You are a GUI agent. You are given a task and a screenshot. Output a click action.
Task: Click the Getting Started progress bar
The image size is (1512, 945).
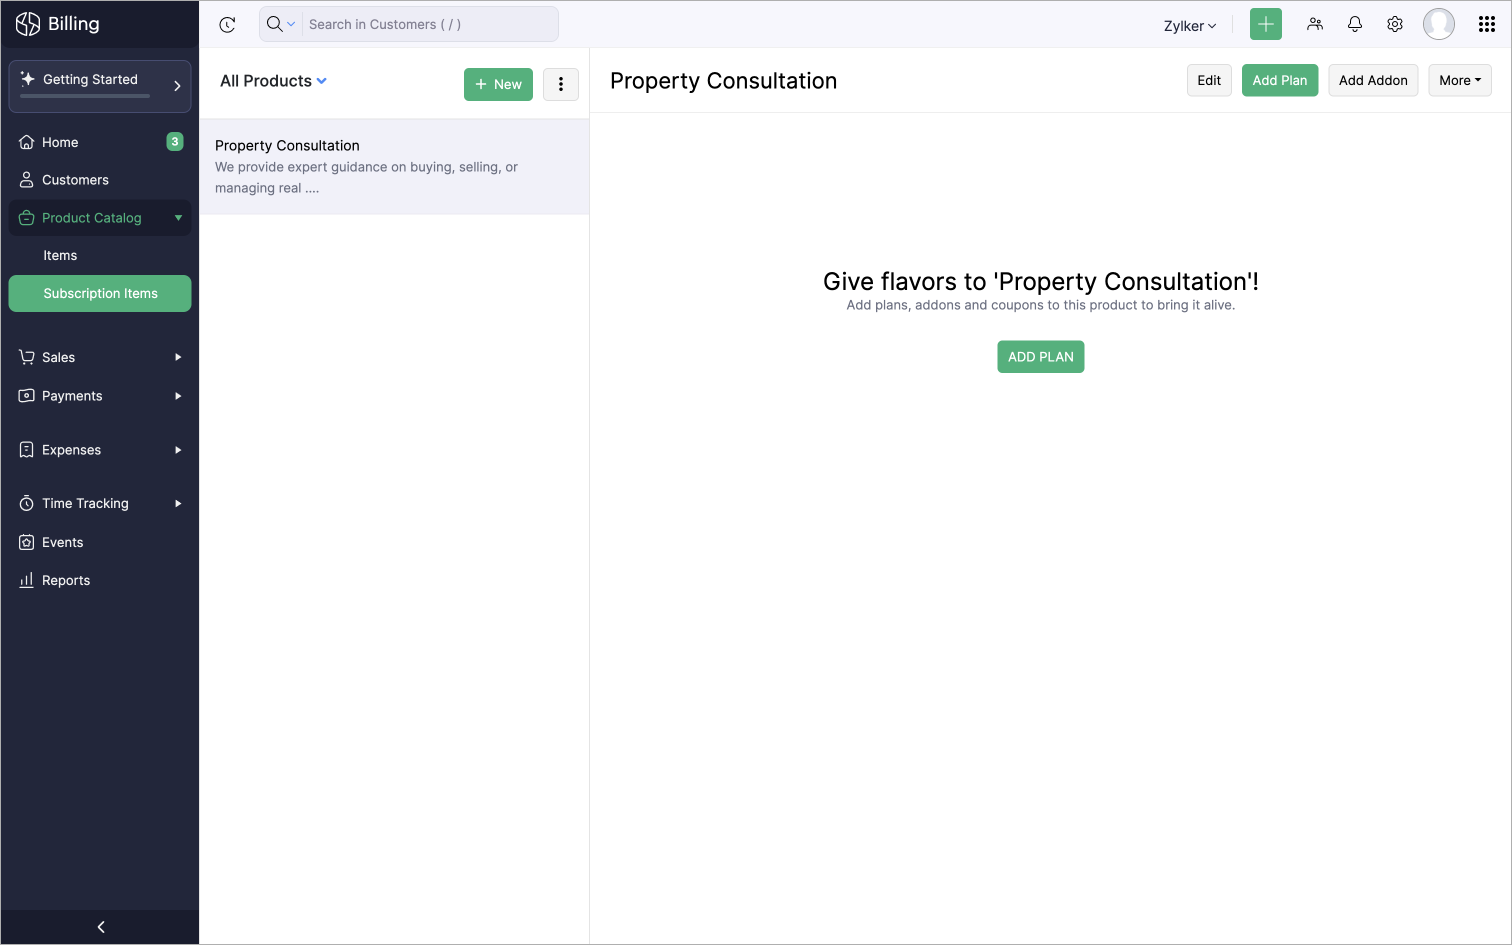tap(85, 96)
